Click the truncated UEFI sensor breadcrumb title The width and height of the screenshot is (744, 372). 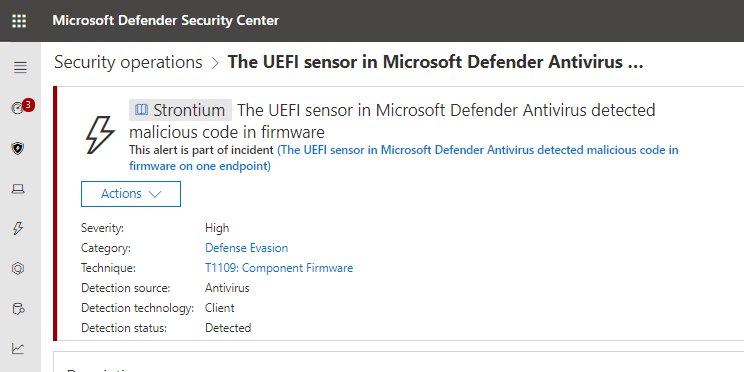436,62
